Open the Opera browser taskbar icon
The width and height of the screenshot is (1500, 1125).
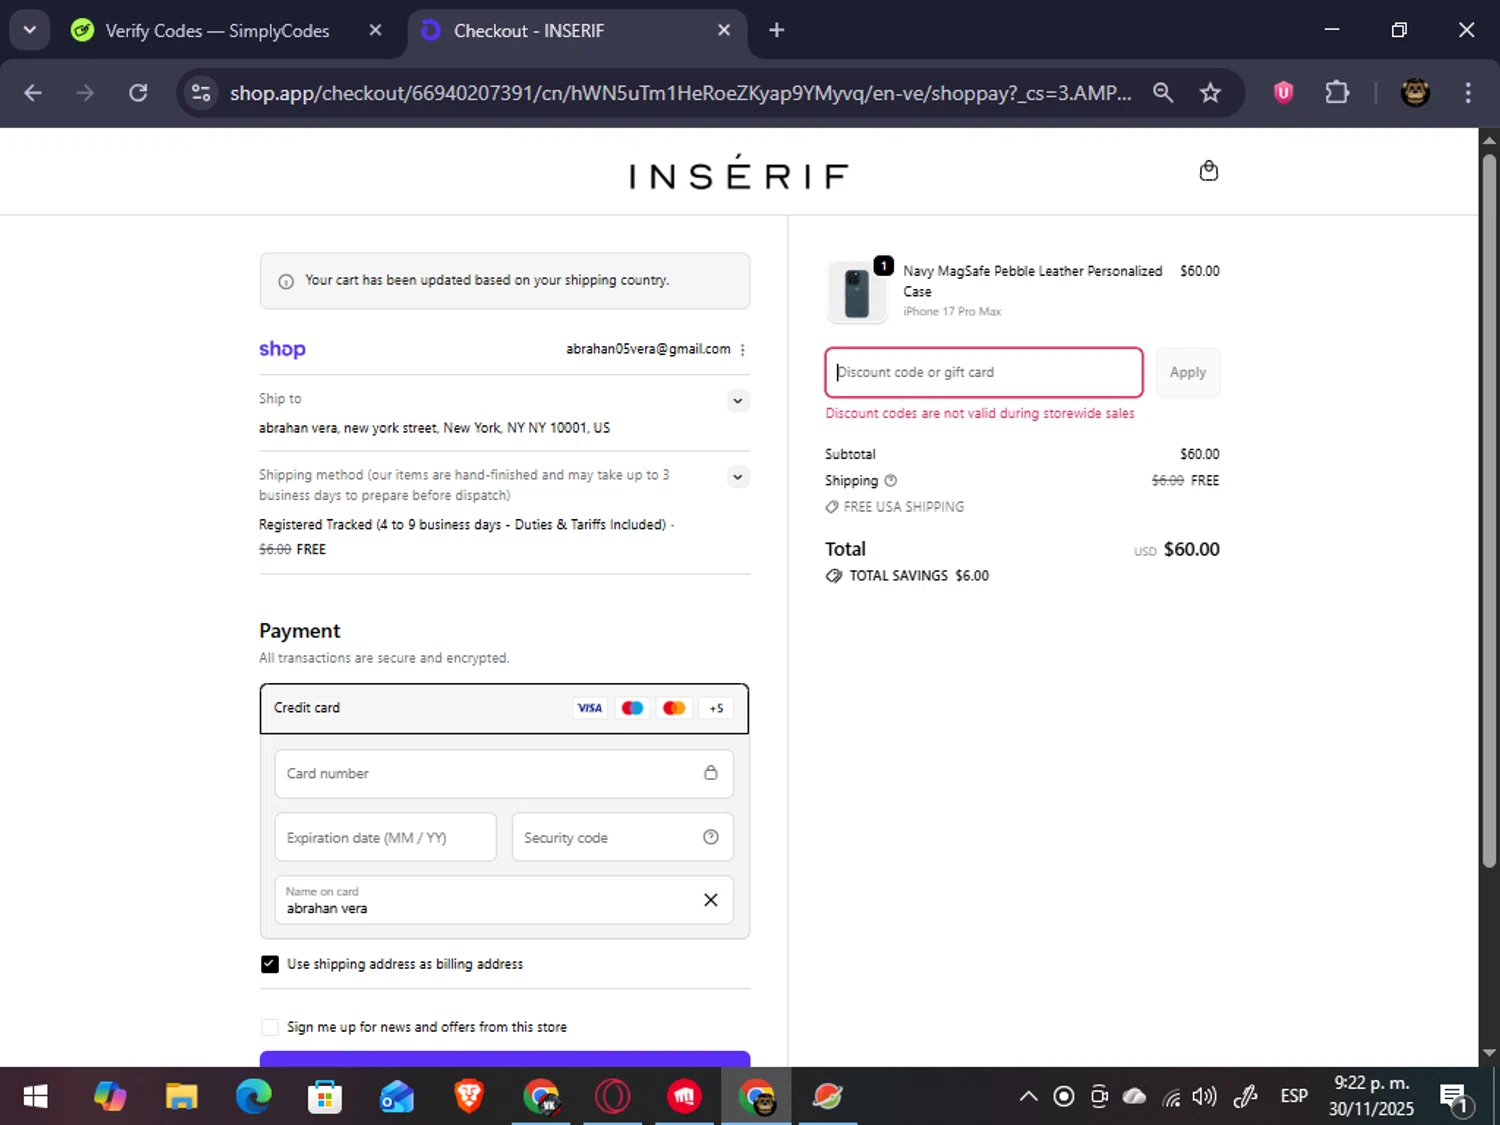[612, 1097]
